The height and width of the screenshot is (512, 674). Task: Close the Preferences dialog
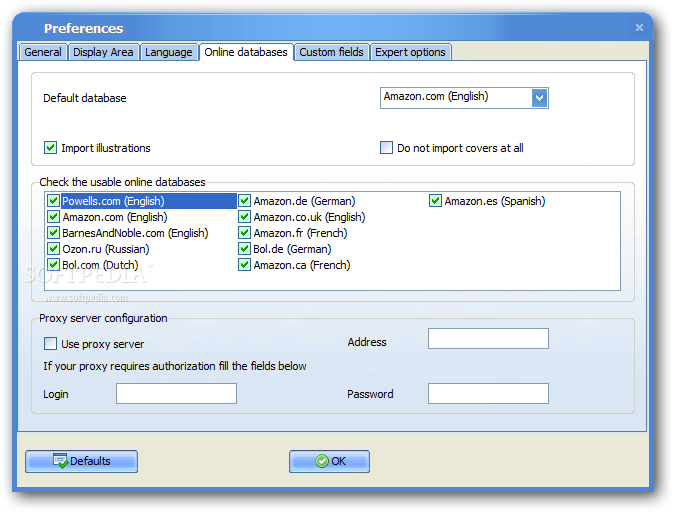tap(639, 28)
